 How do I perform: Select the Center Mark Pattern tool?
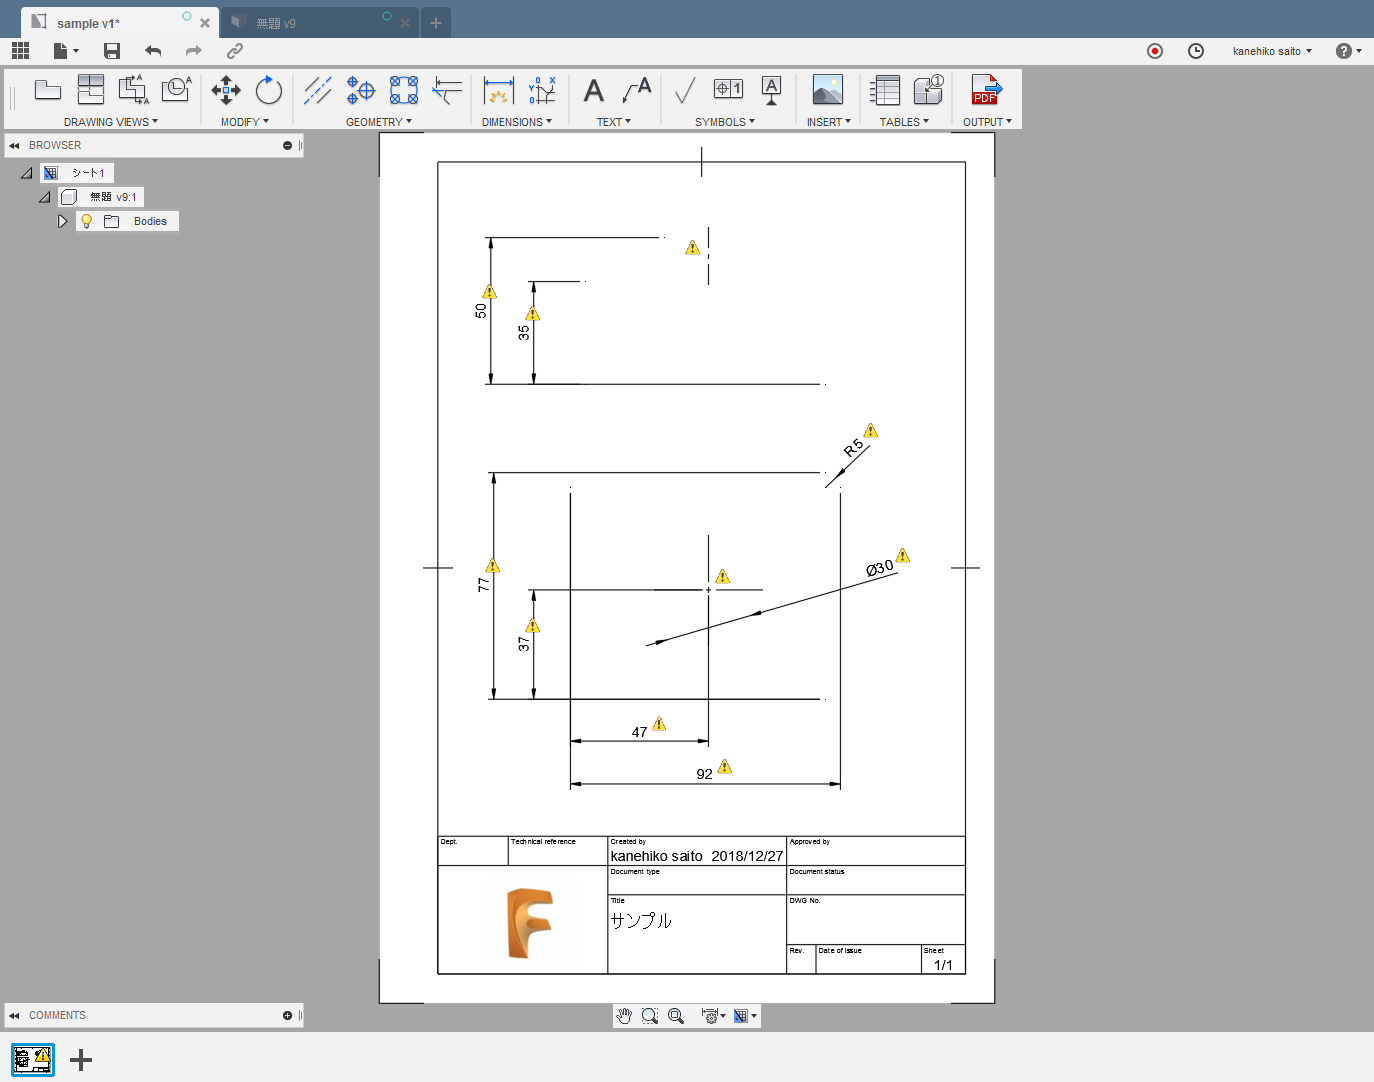click(404, 90)
